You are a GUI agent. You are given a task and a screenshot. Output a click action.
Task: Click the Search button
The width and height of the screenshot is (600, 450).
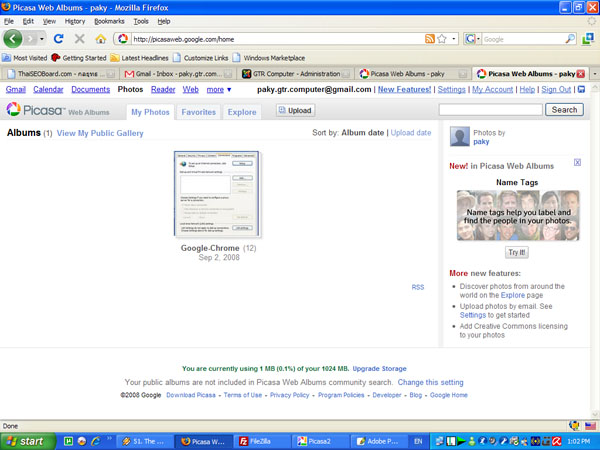tap(564, 110)
